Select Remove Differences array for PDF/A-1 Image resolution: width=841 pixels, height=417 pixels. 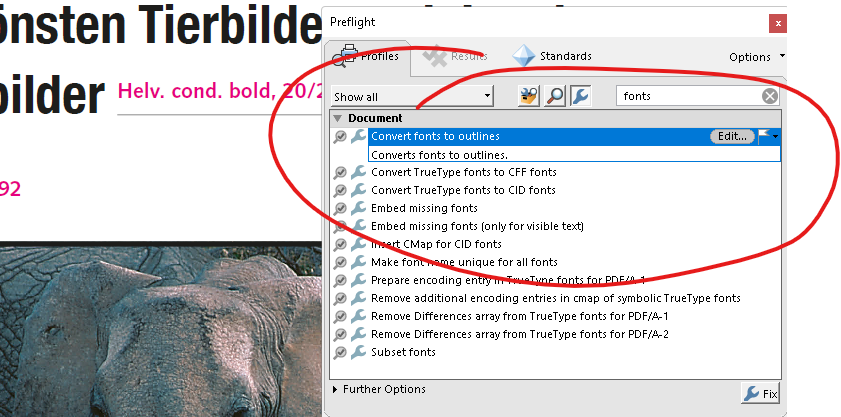pyautogui.click(x=519, y=316)
